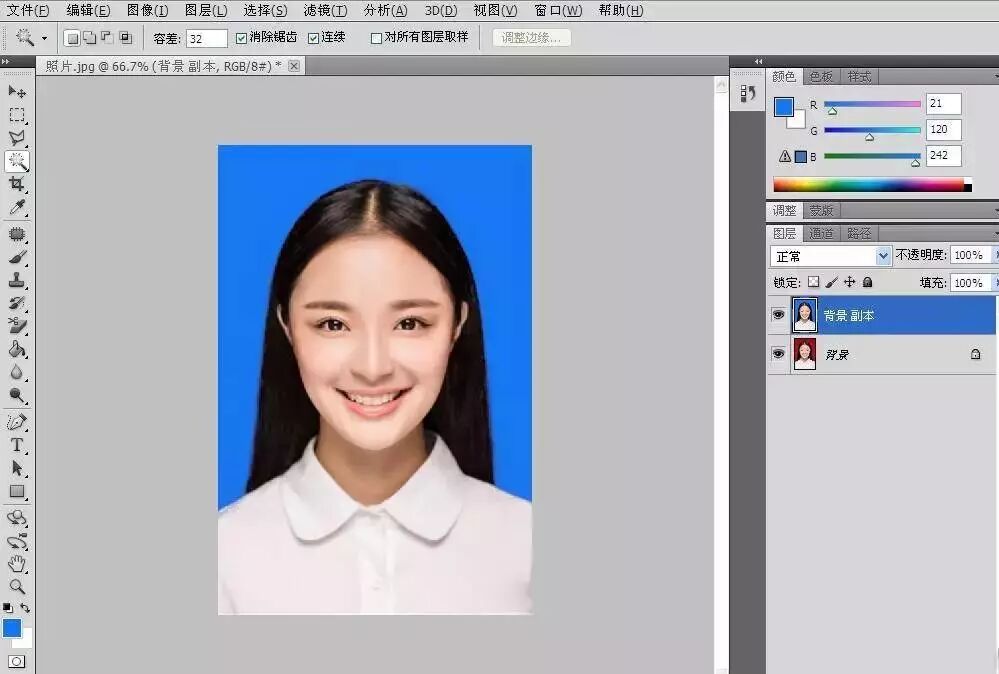
Task: Open the 不透明度 slider arrow
Action: point(995,255)
